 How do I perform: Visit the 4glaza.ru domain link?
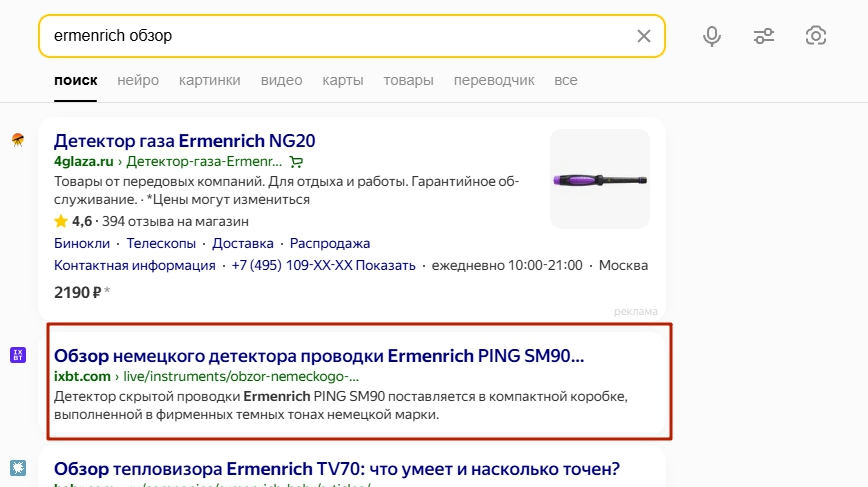(84, 162)
